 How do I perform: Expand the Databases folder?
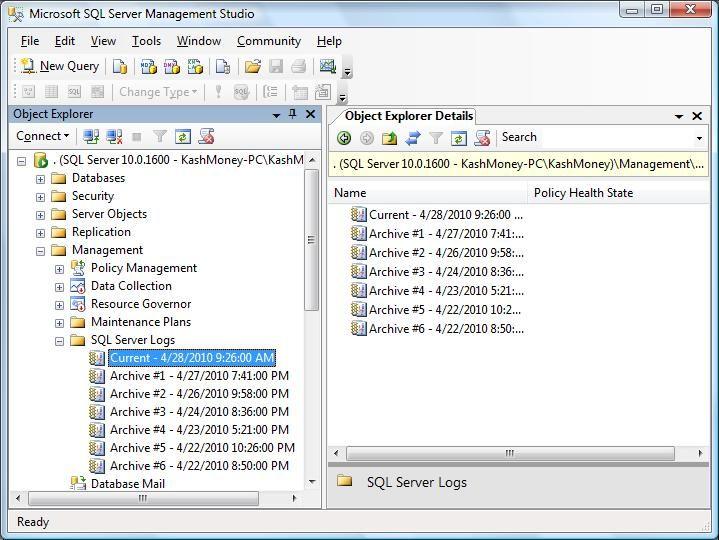(40, 179)
